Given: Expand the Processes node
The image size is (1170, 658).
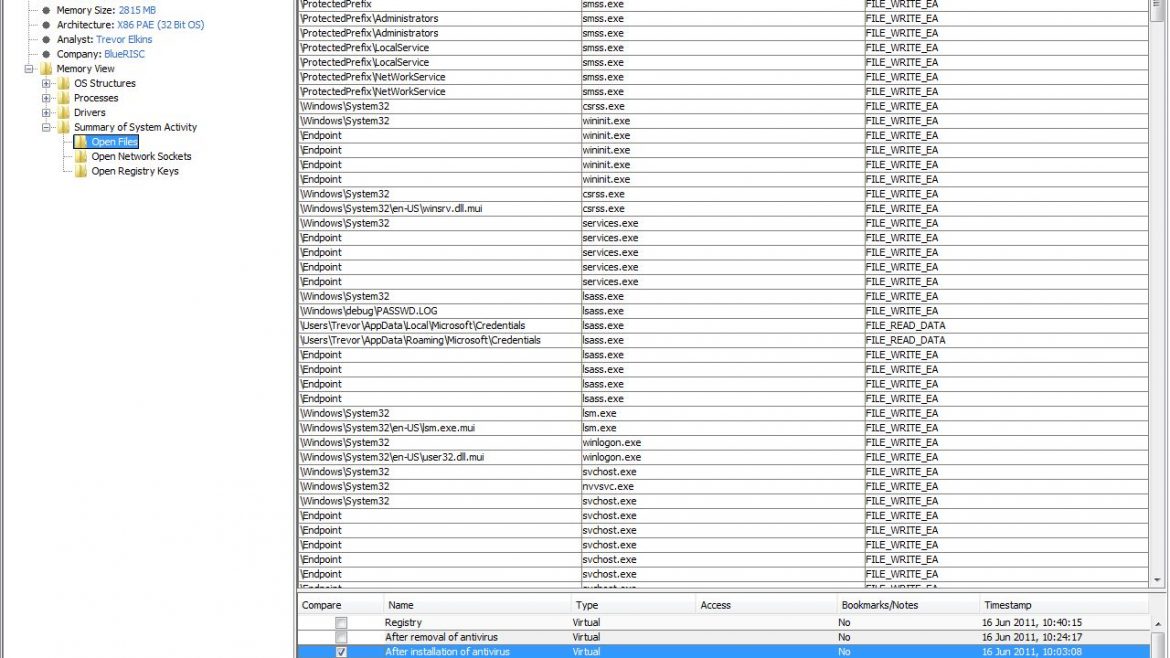Looking at the screenshot, I should (46, 98).
